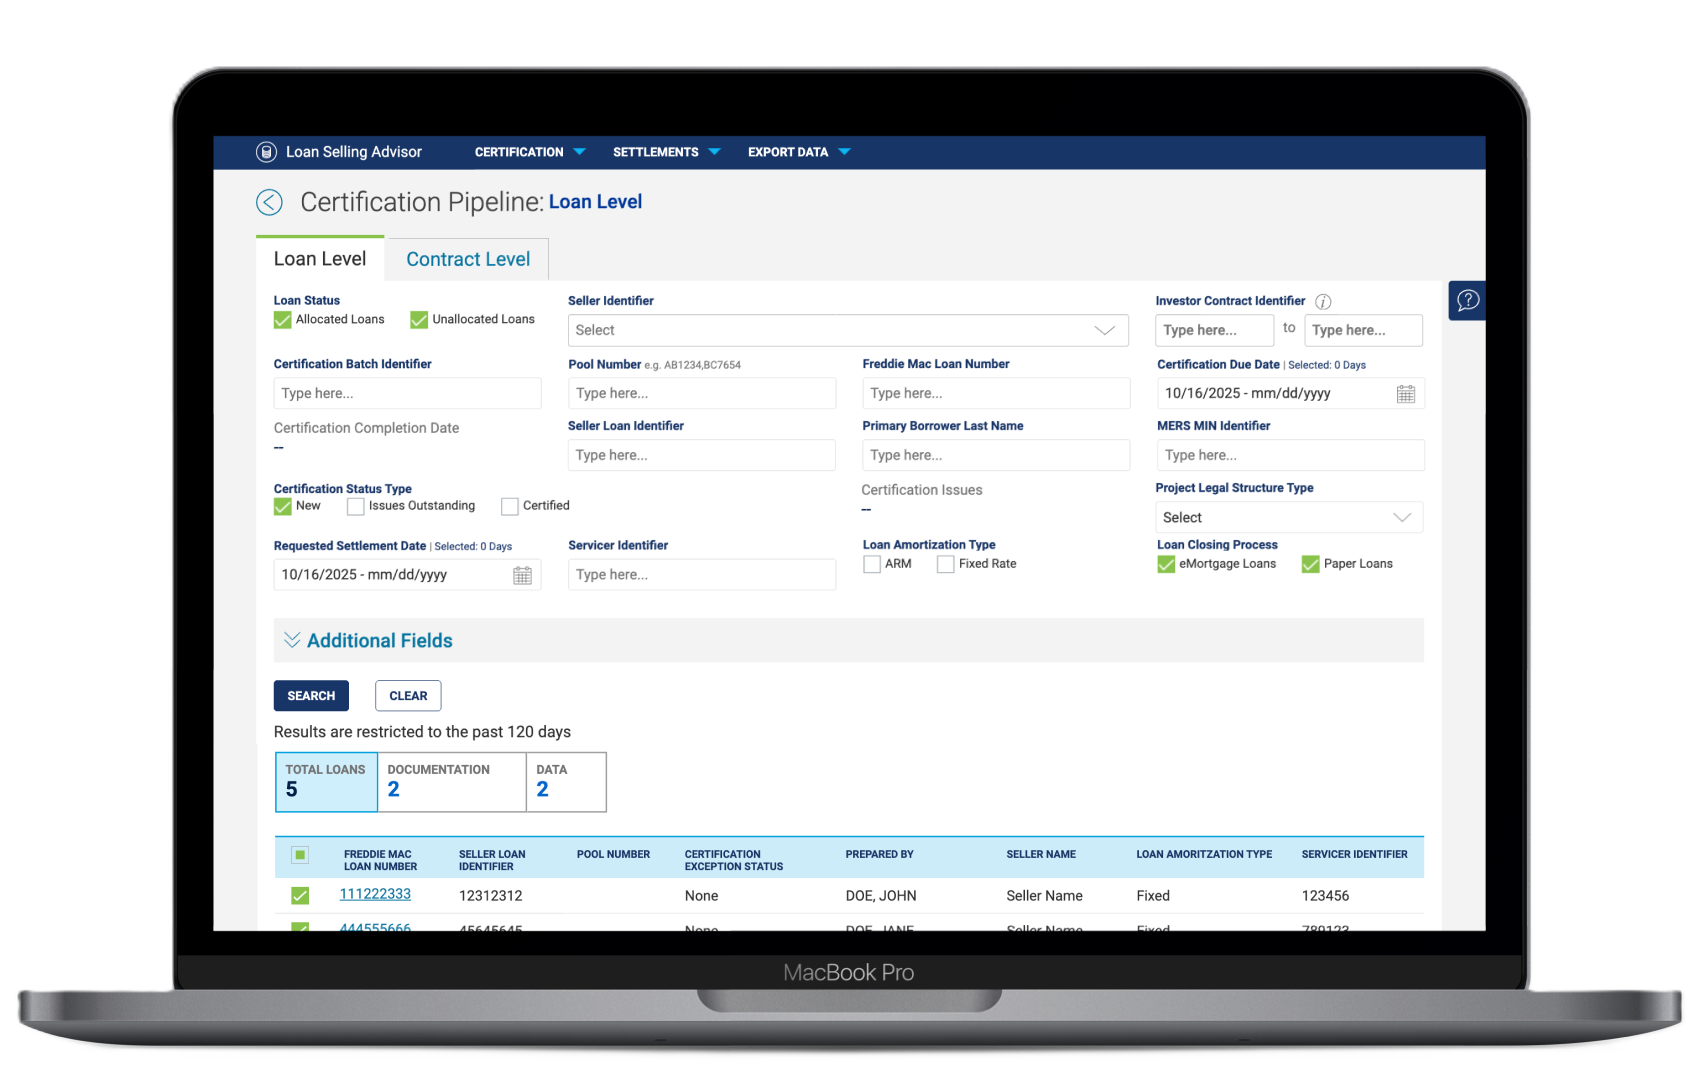The image size is (1704, 1067).
Task: Open the help question mark panel
Action: click(x=1467, y=300)
